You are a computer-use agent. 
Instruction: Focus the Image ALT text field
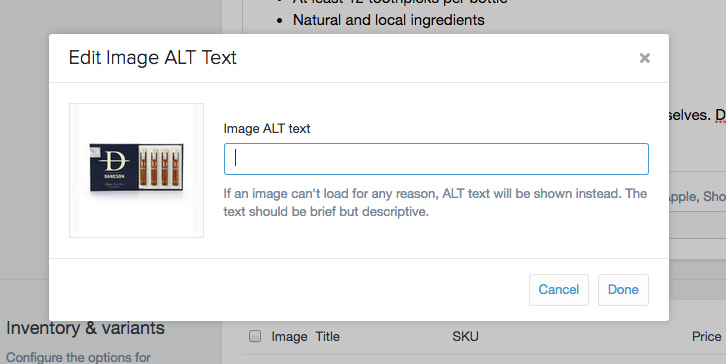coord(436,159)
